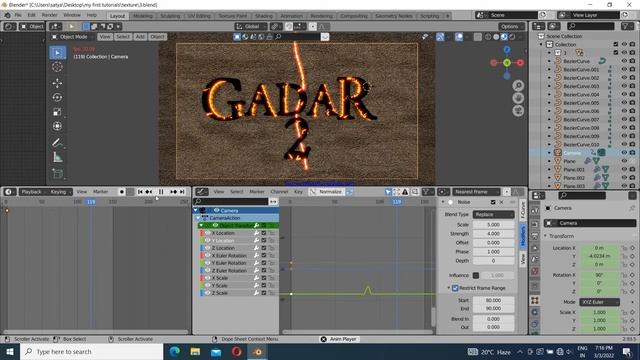Open the outliner filter dropdown icon
The height and width of the screenshot is (360, 640).
(x=627, y=26)
